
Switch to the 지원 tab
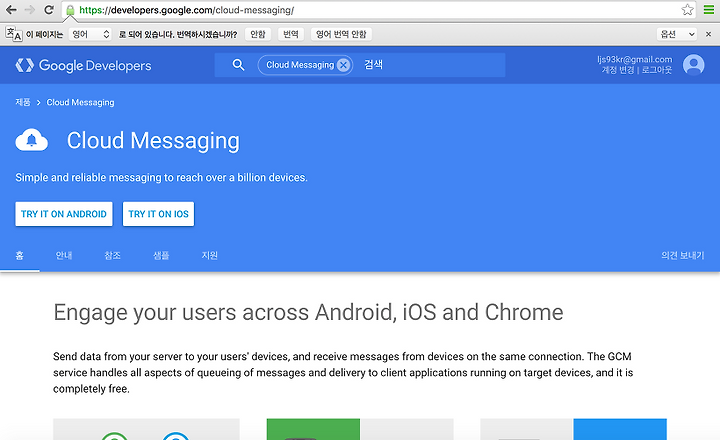[210, 255]
